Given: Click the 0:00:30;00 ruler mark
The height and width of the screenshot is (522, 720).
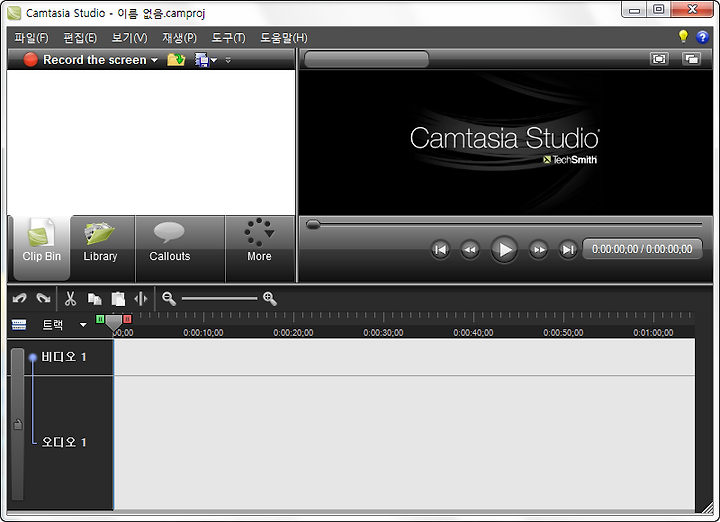Looking at the screenshot, I should 383,332.
